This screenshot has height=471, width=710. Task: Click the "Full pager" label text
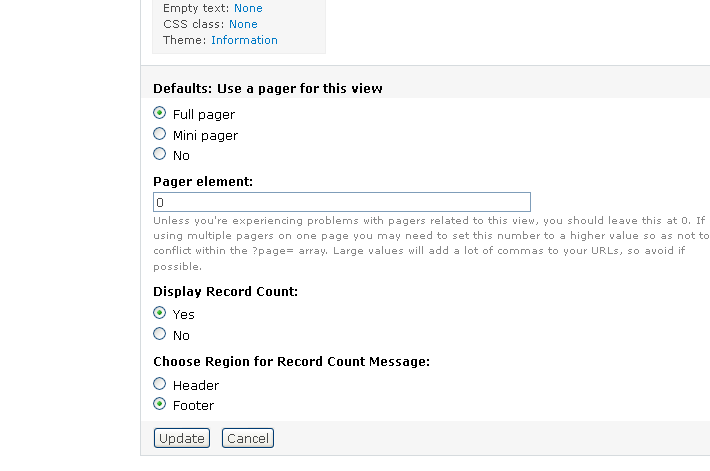204,115
